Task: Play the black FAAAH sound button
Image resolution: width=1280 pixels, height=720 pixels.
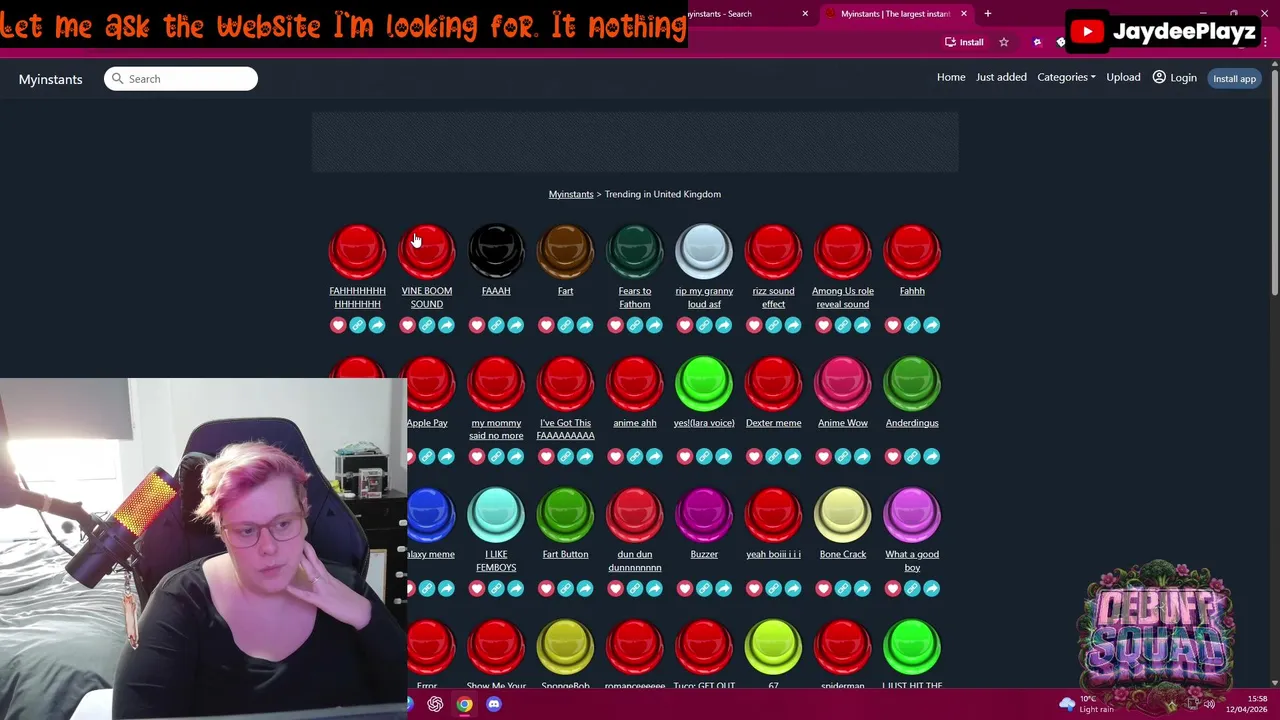Action: (496, 251)
